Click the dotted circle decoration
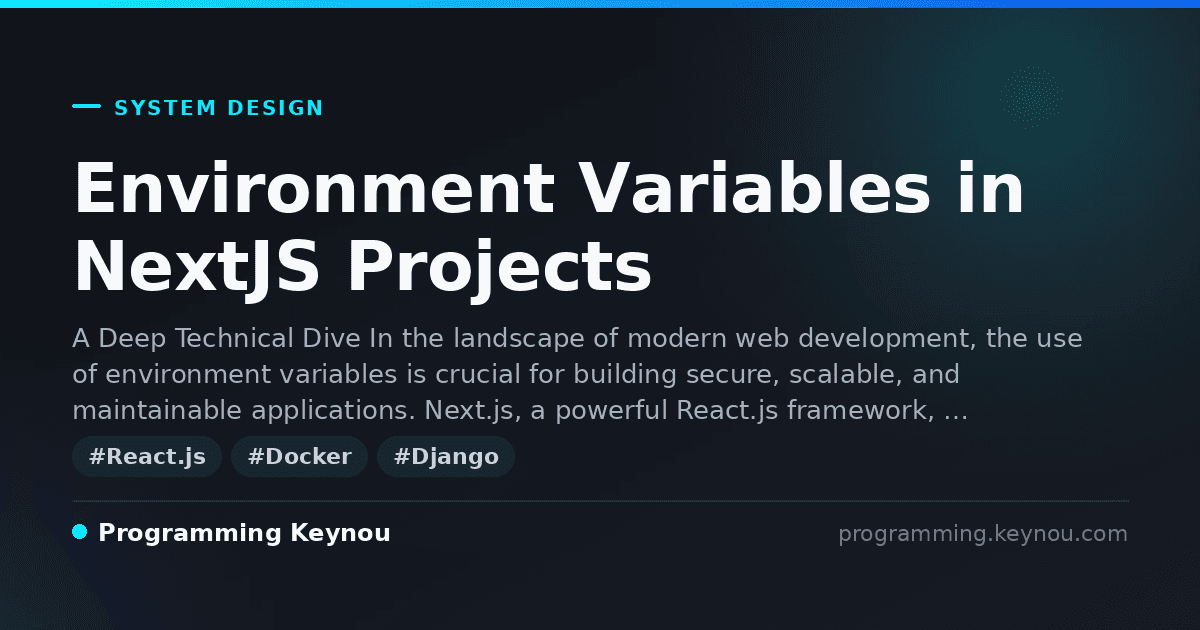The image size is (1200, 630). click(1030, 98)
